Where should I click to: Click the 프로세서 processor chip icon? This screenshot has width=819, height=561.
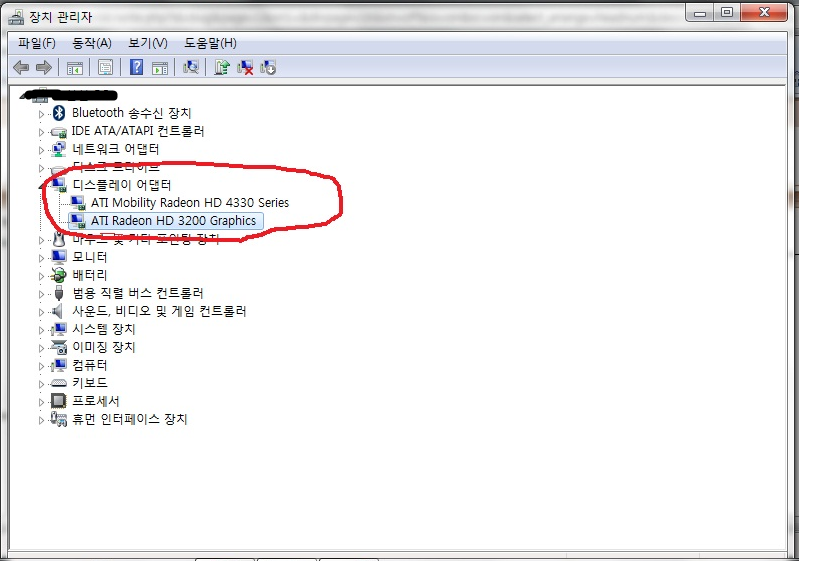coord(58,401)
